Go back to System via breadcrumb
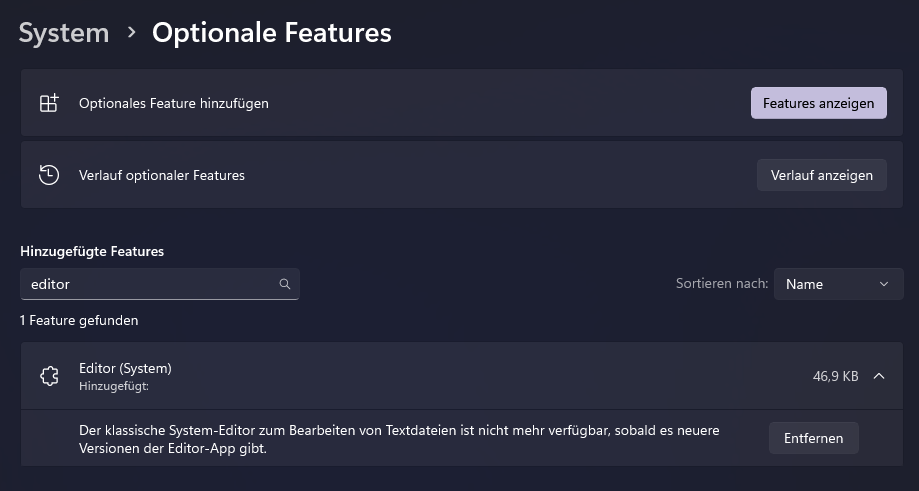Image resolution: width=919 pixels, height=491 pixels. coord(64,33)
